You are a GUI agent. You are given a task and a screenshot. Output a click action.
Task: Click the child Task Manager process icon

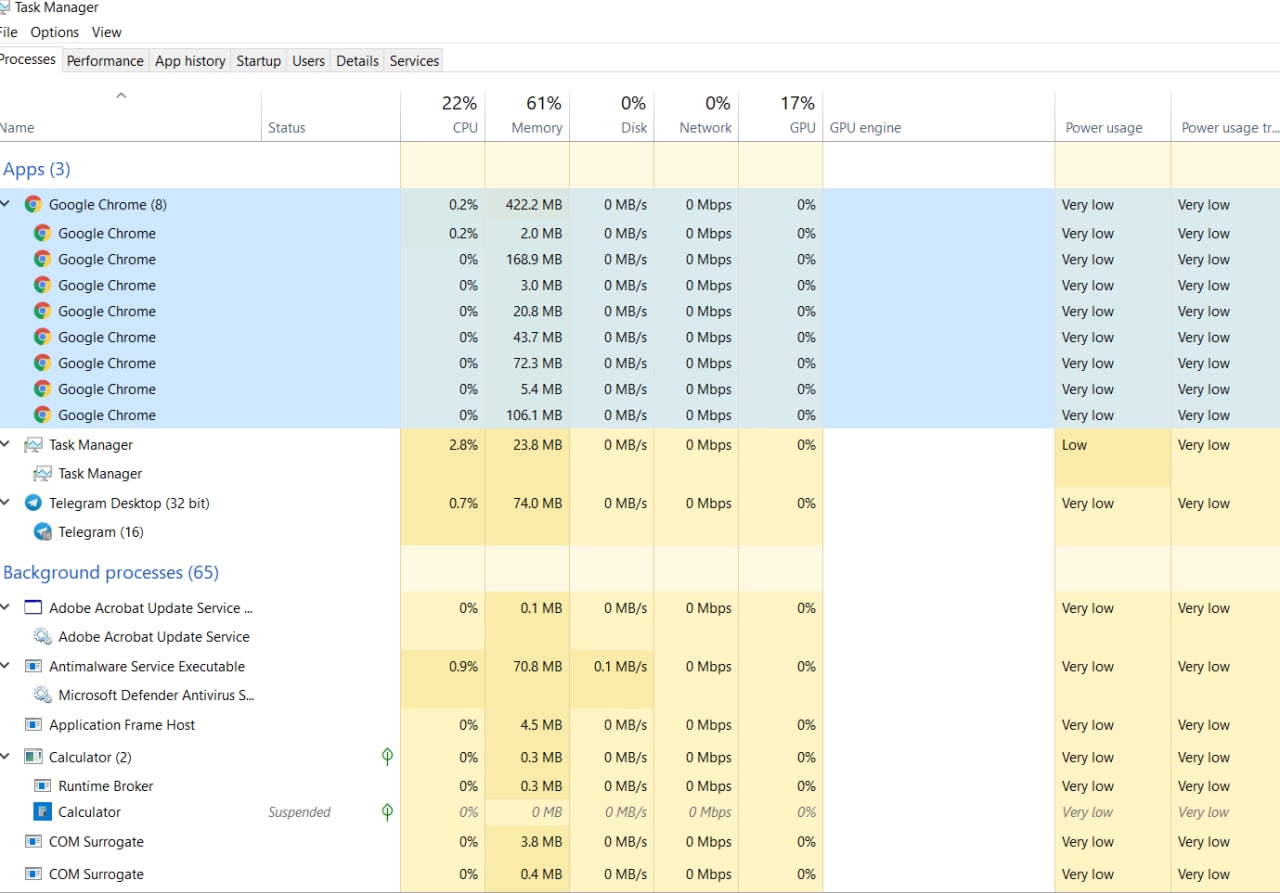(42, 473)
